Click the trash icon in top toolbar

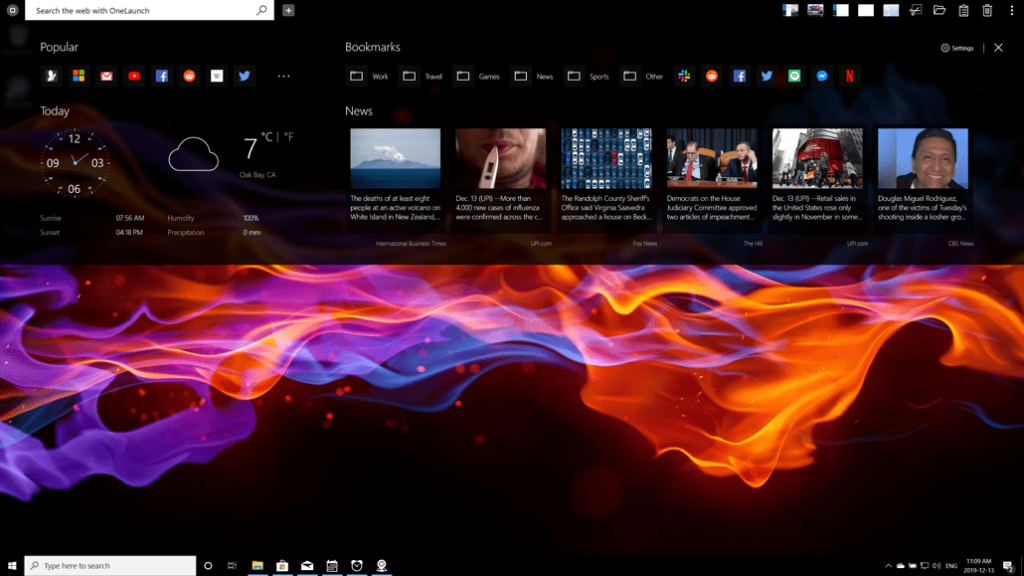pos(987,10)
